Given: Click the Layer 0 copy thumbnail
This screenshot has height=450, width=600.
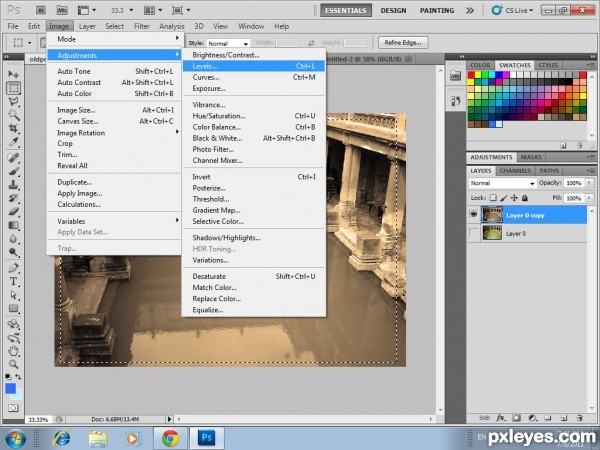Looking at the screenshot, I should pyautogui.click(x=492, y=215).
